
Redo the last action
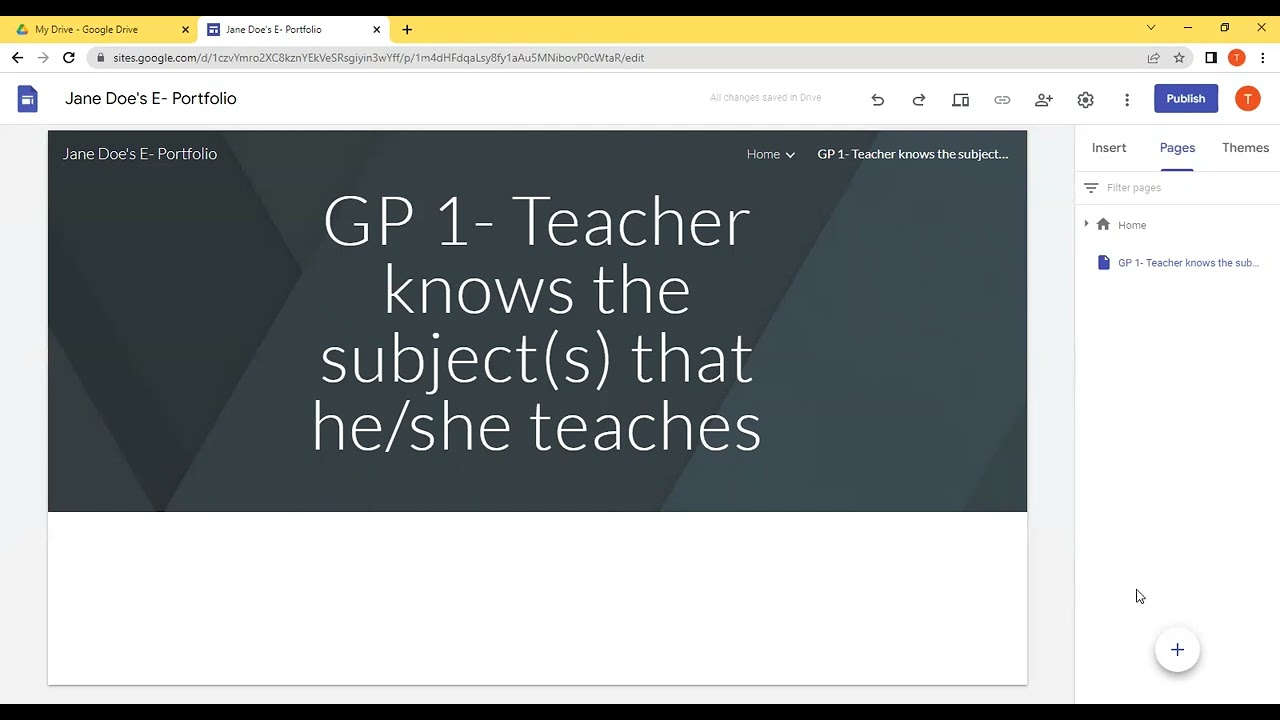[x=919, y=99]
